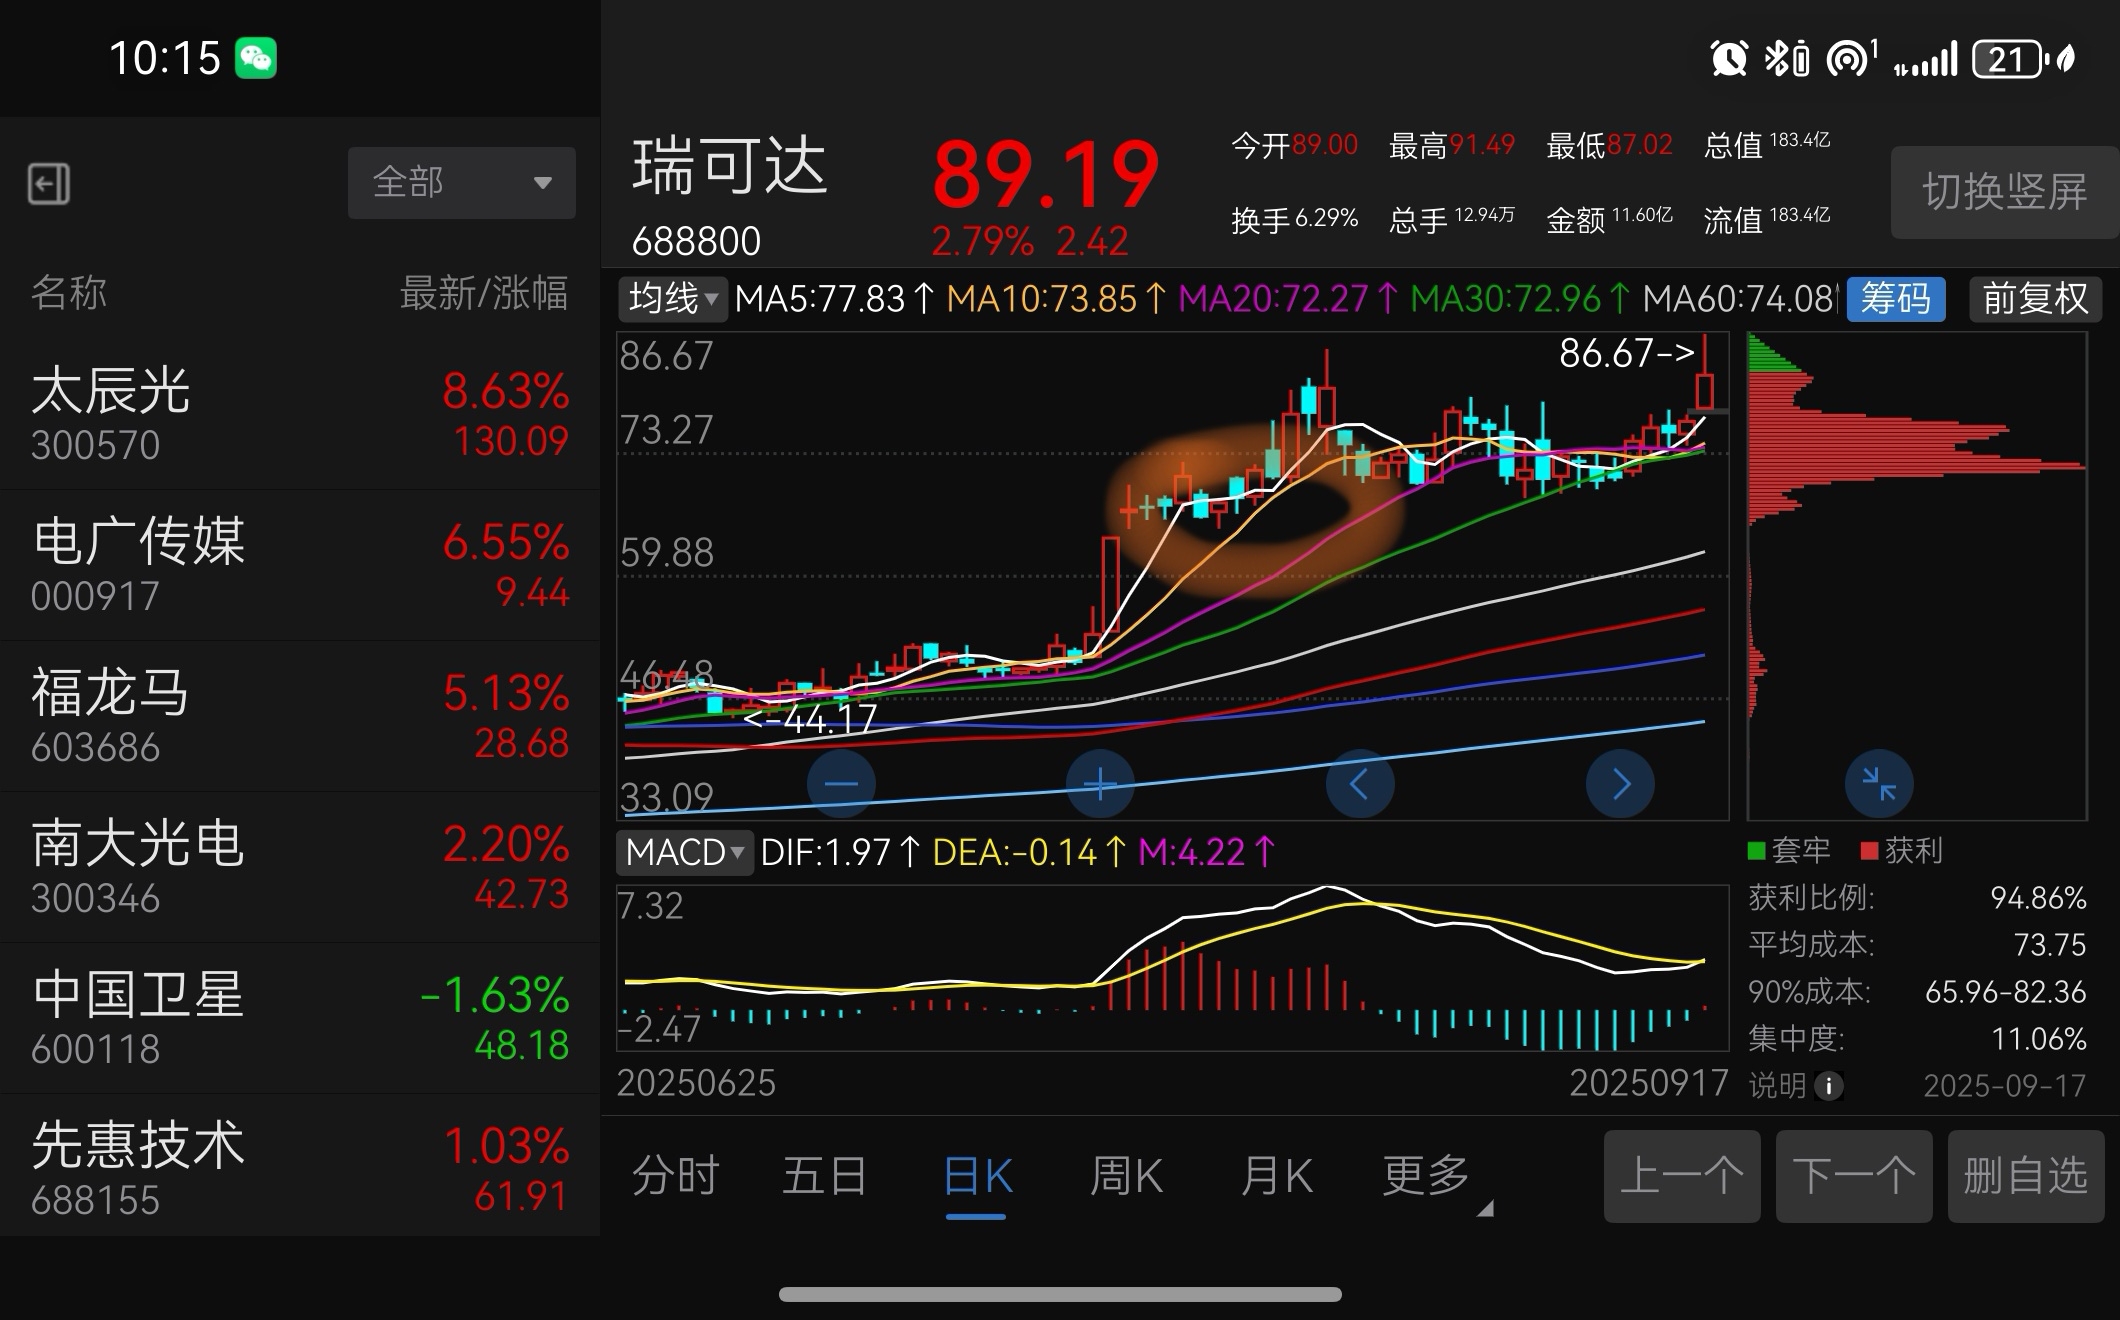Zoom out chart with minus button
The image size is (2120, 1320).
[841, 784]
